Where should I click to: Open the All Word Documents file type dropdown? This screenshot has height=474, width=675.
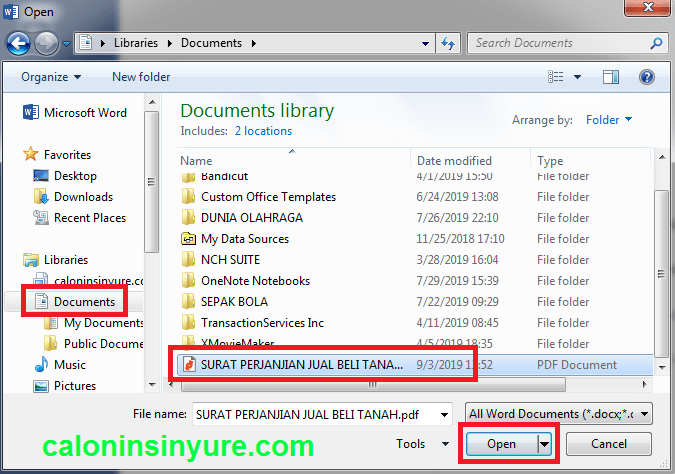(x=559, y=414)
